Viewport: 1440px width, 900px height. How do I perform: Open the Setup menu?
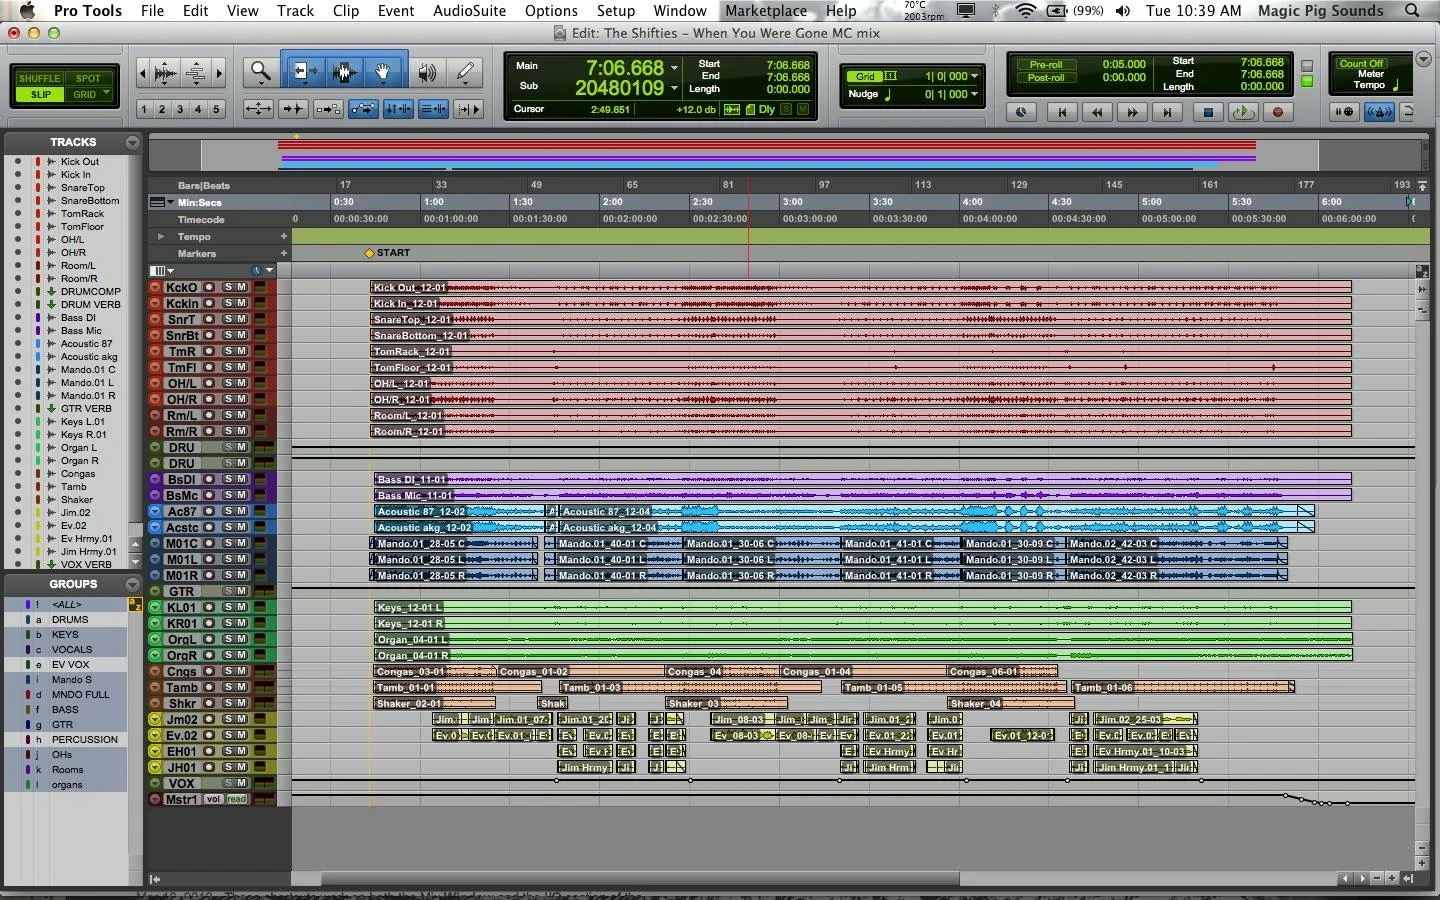616,10
